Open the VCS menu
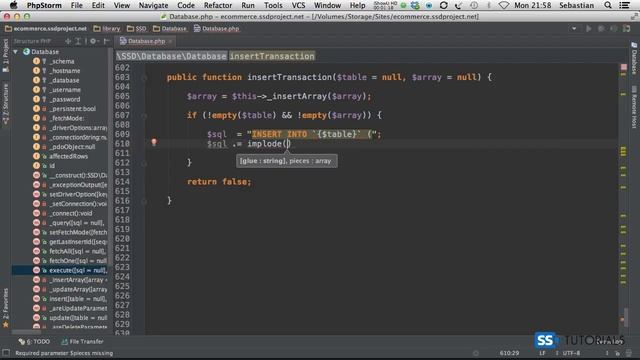Screen dimensions: 640x360 coord(298,5)
